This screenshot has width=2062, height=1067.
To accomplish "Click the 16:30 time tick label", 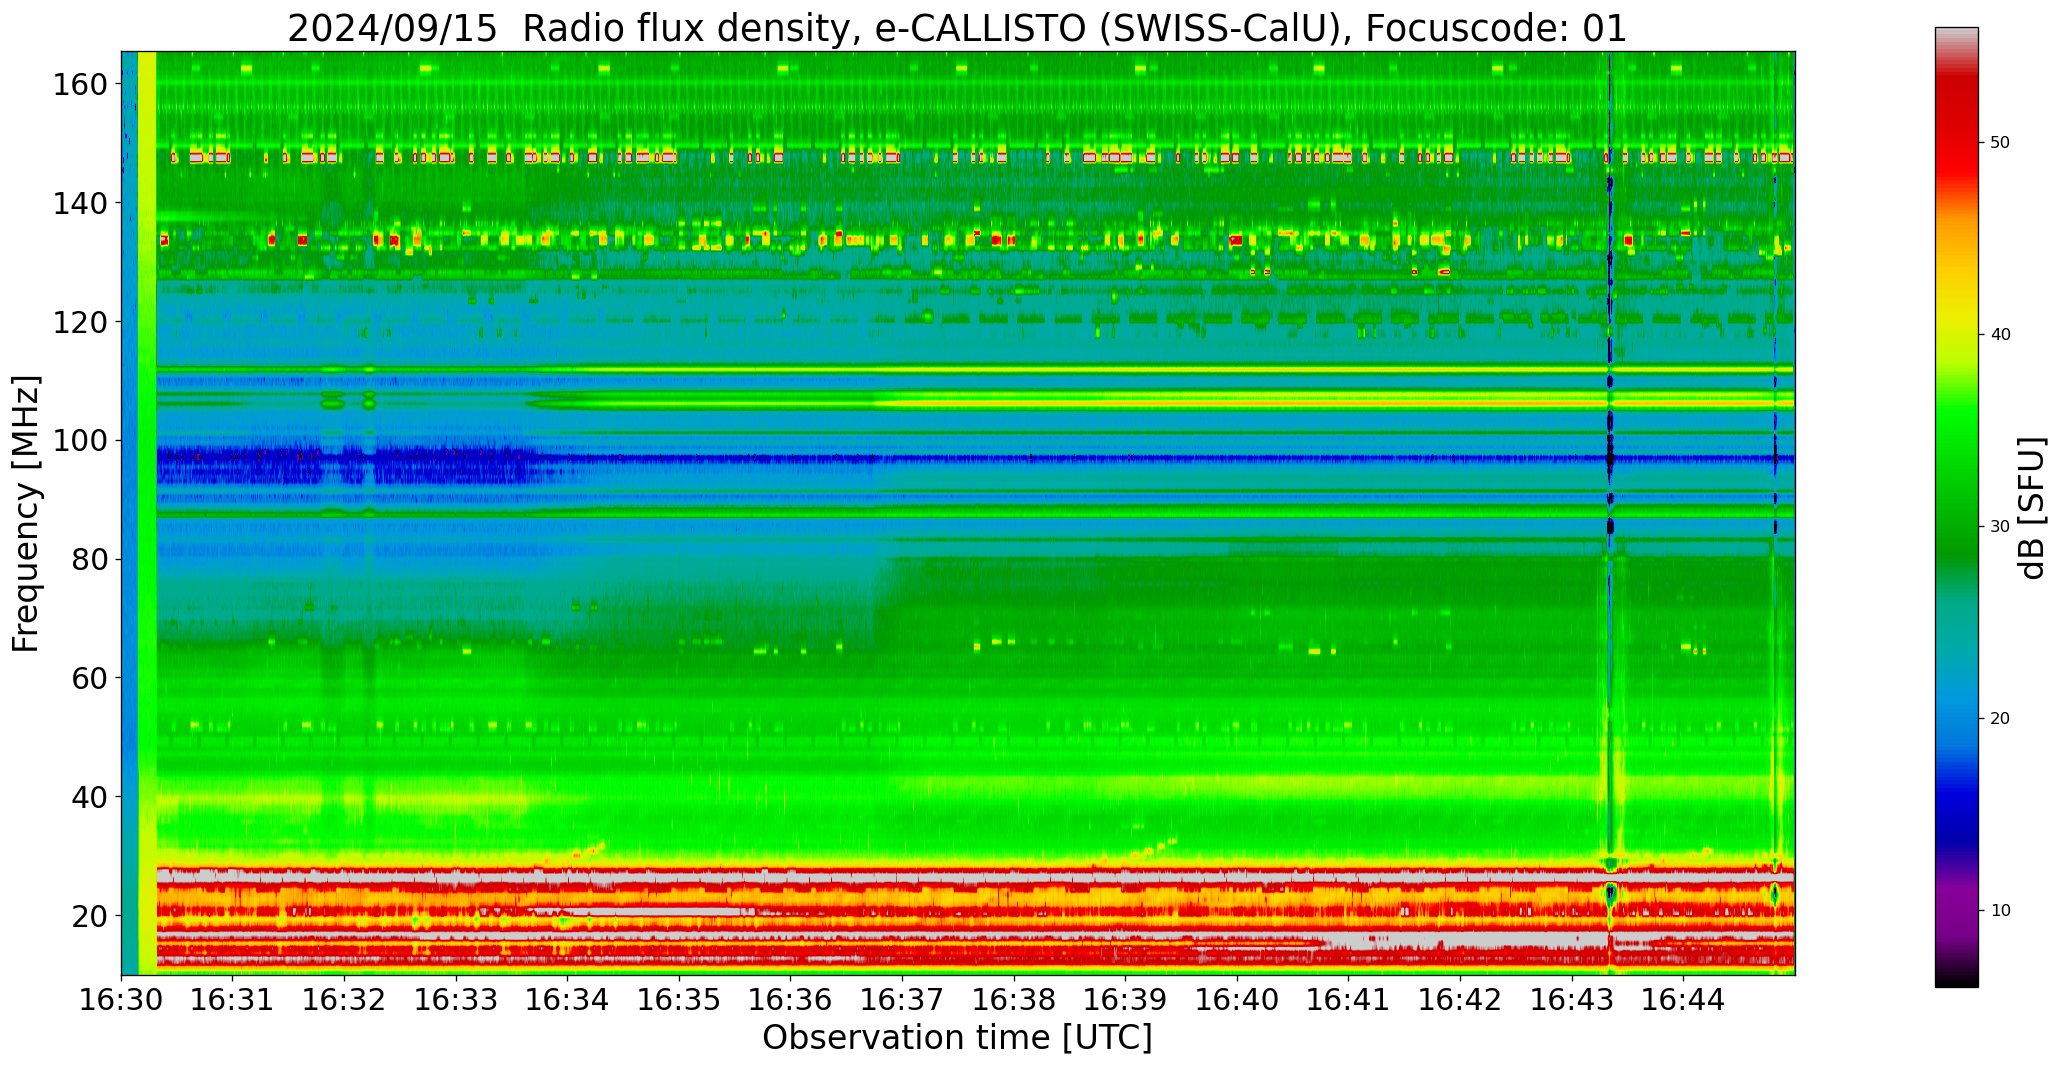I will click(122, 999).
